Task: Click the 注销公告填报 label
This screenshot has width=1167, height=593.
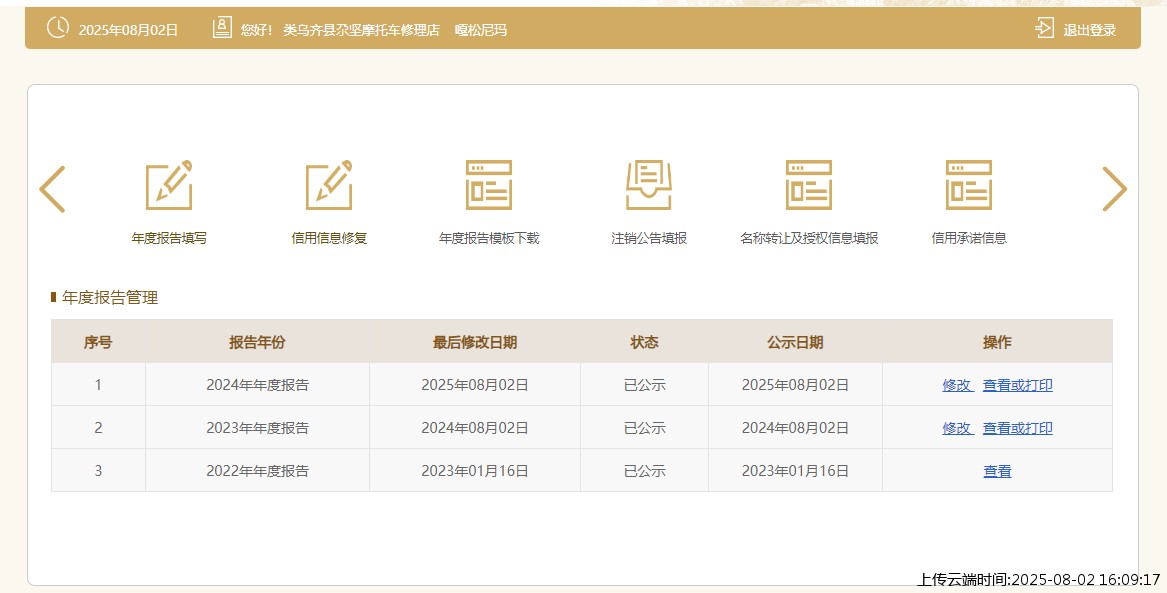Action: [649, 238]
